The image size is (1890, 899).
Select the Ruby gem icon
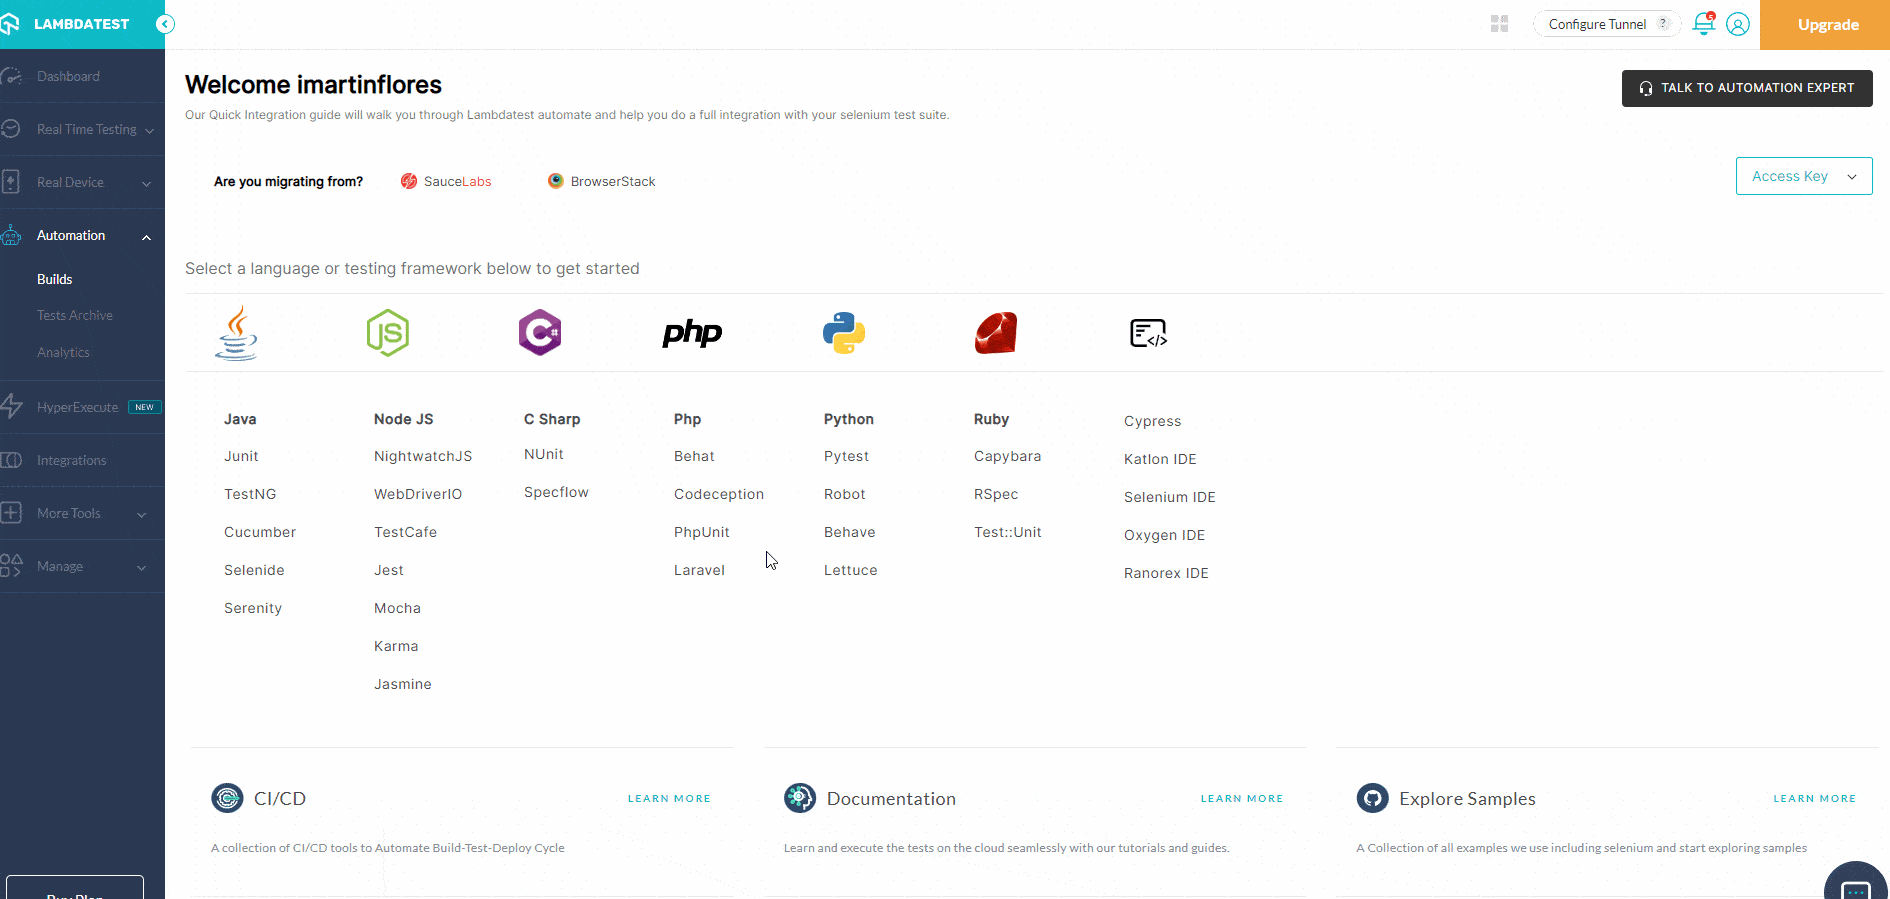pos(996,333)
